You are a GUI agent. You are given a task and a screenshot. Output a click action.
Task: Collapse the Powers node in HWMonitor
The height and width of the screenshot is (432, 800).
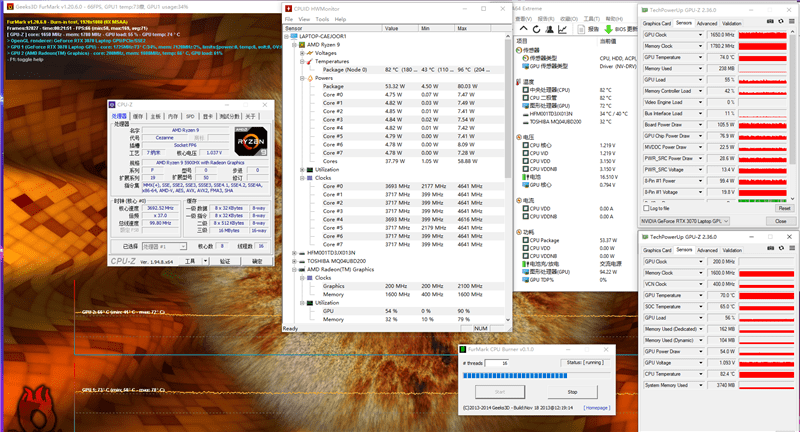302,78
